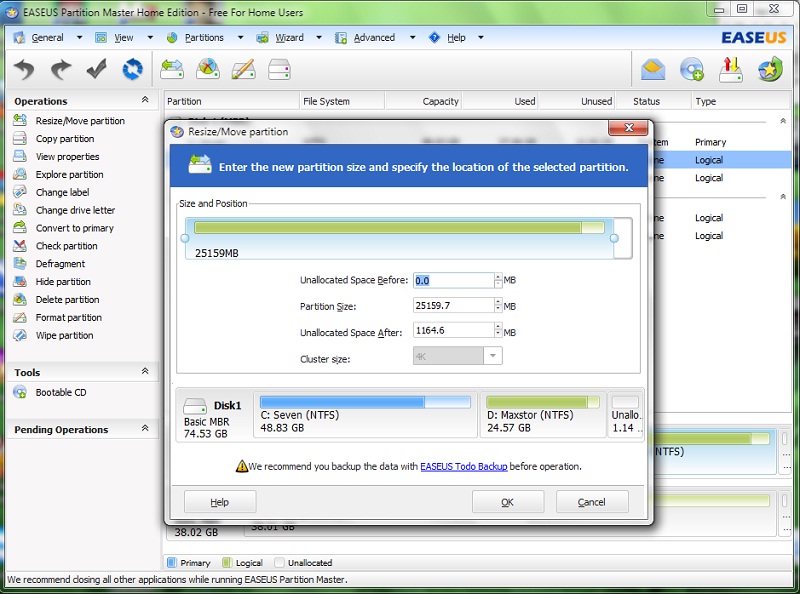Click the Change label pencil toolbar icon
The height and width of the screenshot is (594, 800).
pos(243,69)
